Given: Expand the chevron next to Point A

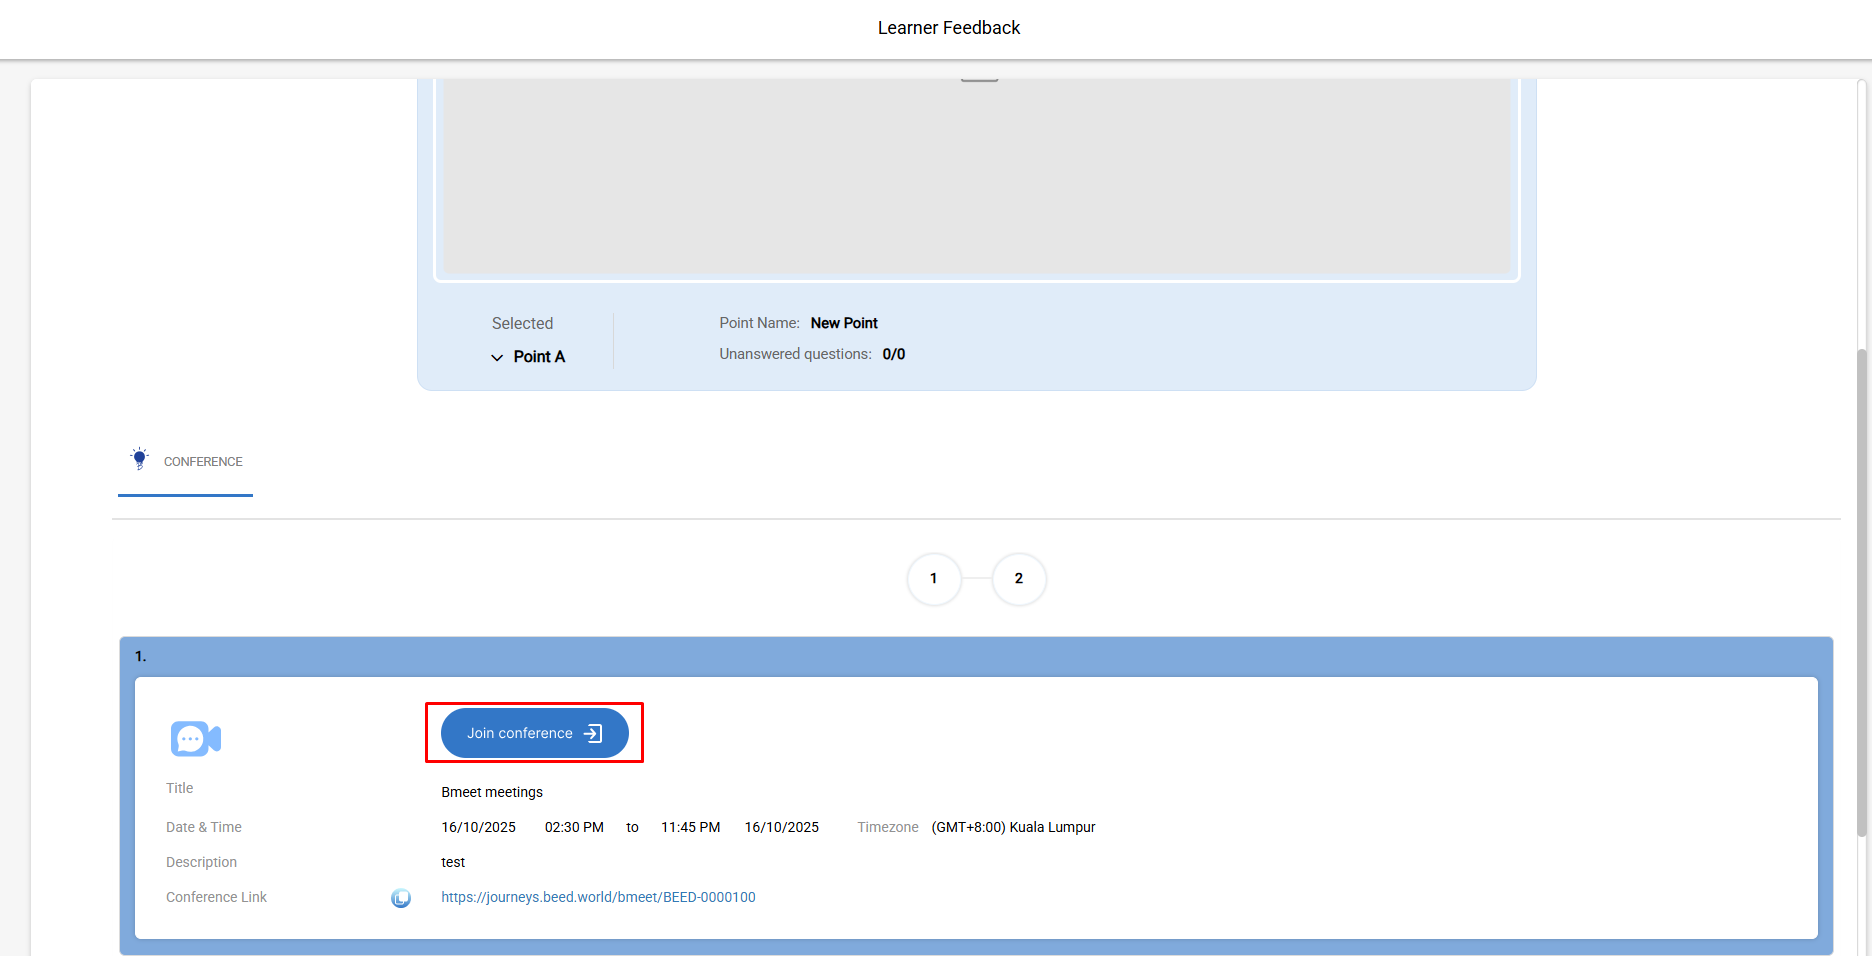Looking at the screenshot, I should click(497, 357).
